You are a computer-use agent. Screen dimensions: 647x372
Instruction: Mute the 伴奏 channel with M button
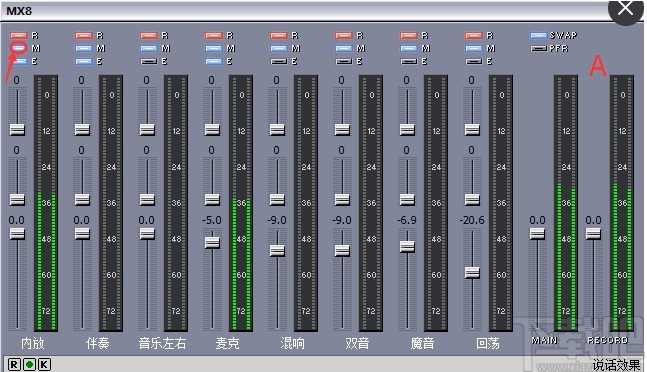click(84, 48)
